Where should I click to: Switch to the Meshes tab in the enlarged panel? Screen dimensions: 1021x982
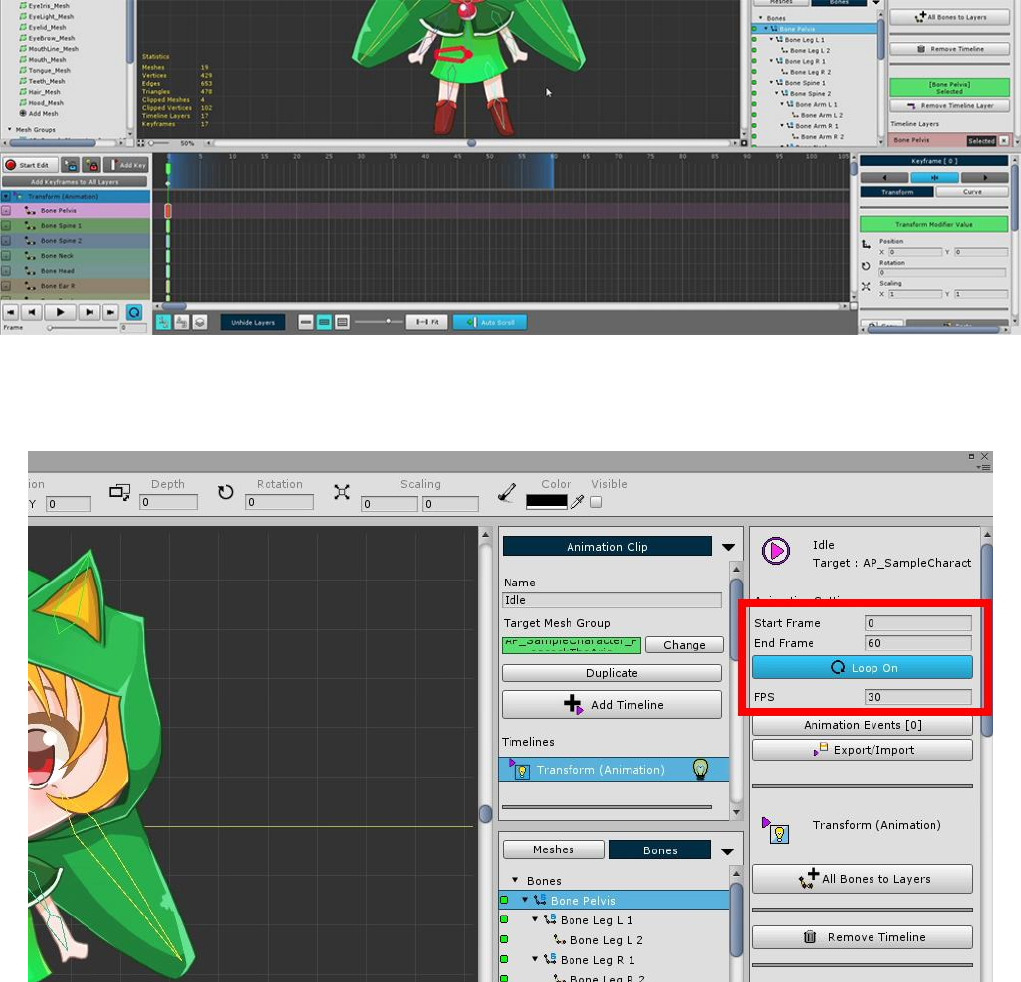(x=553, y=849)
